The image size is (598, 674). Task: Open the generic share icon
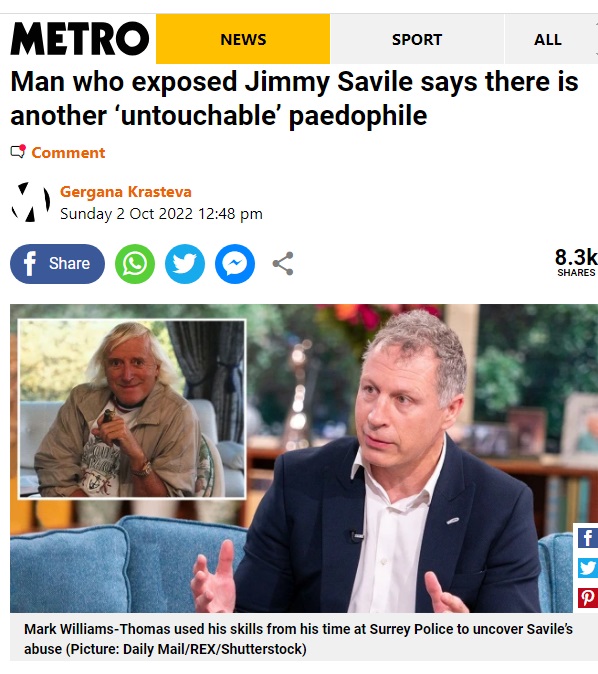[x=283, y=263]
